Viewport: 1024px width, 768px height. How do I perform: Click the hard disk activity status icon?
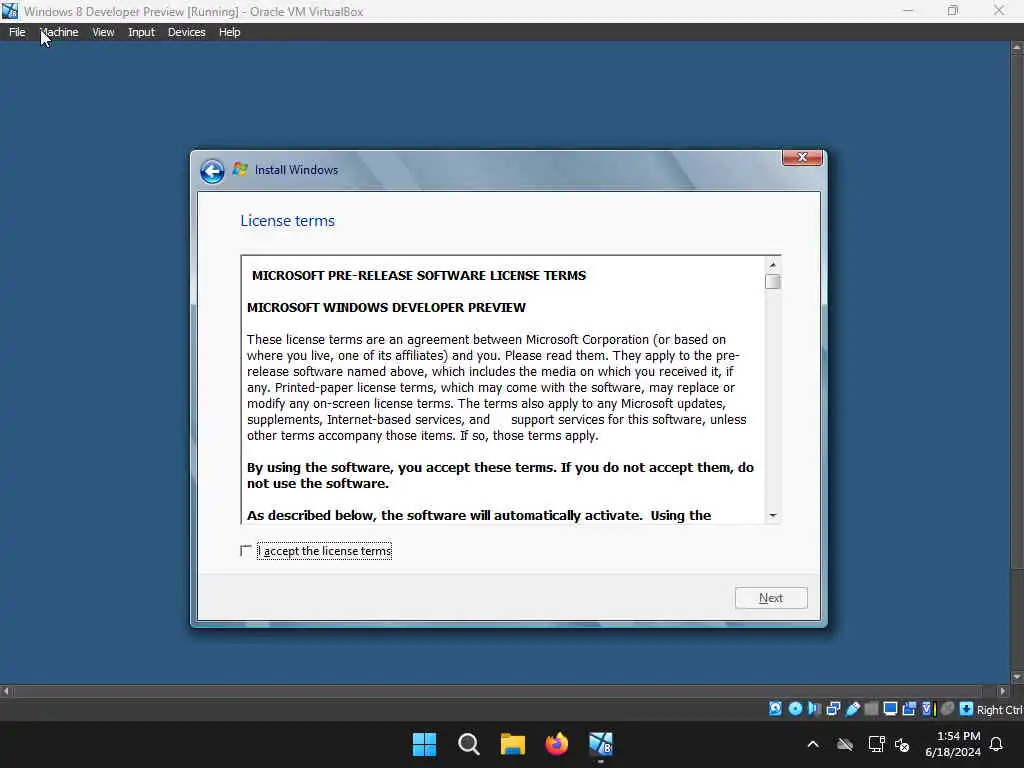point(775,709)
